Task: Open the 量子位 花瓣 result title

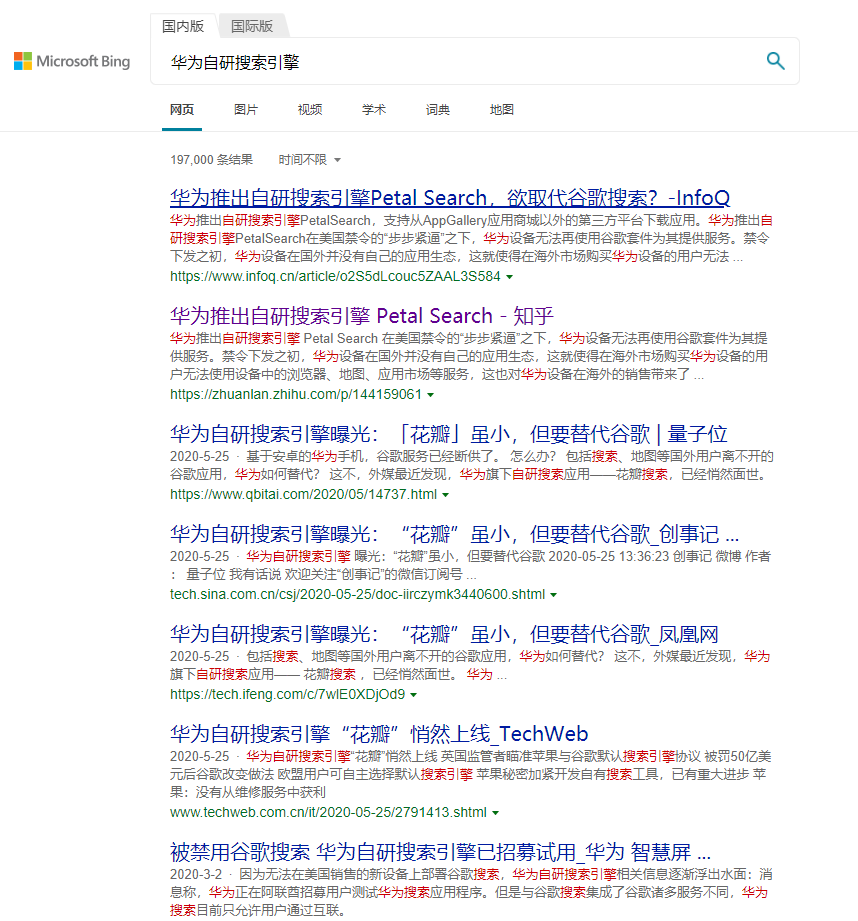Action: [449, 435]
